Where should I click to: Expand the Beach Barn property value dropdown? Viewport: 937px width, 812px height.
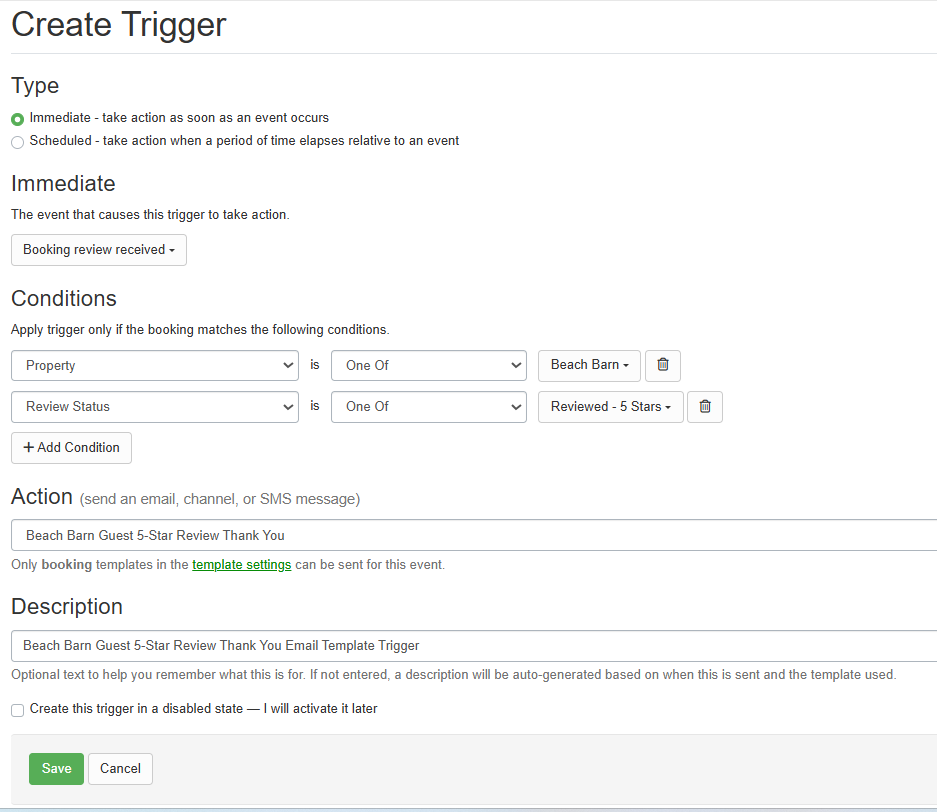[589, 366]
